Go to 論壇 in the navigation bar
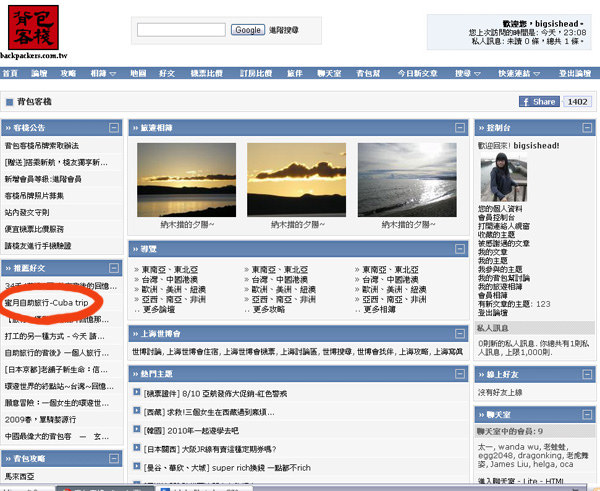The image size is (600, 491). (39, 74)
